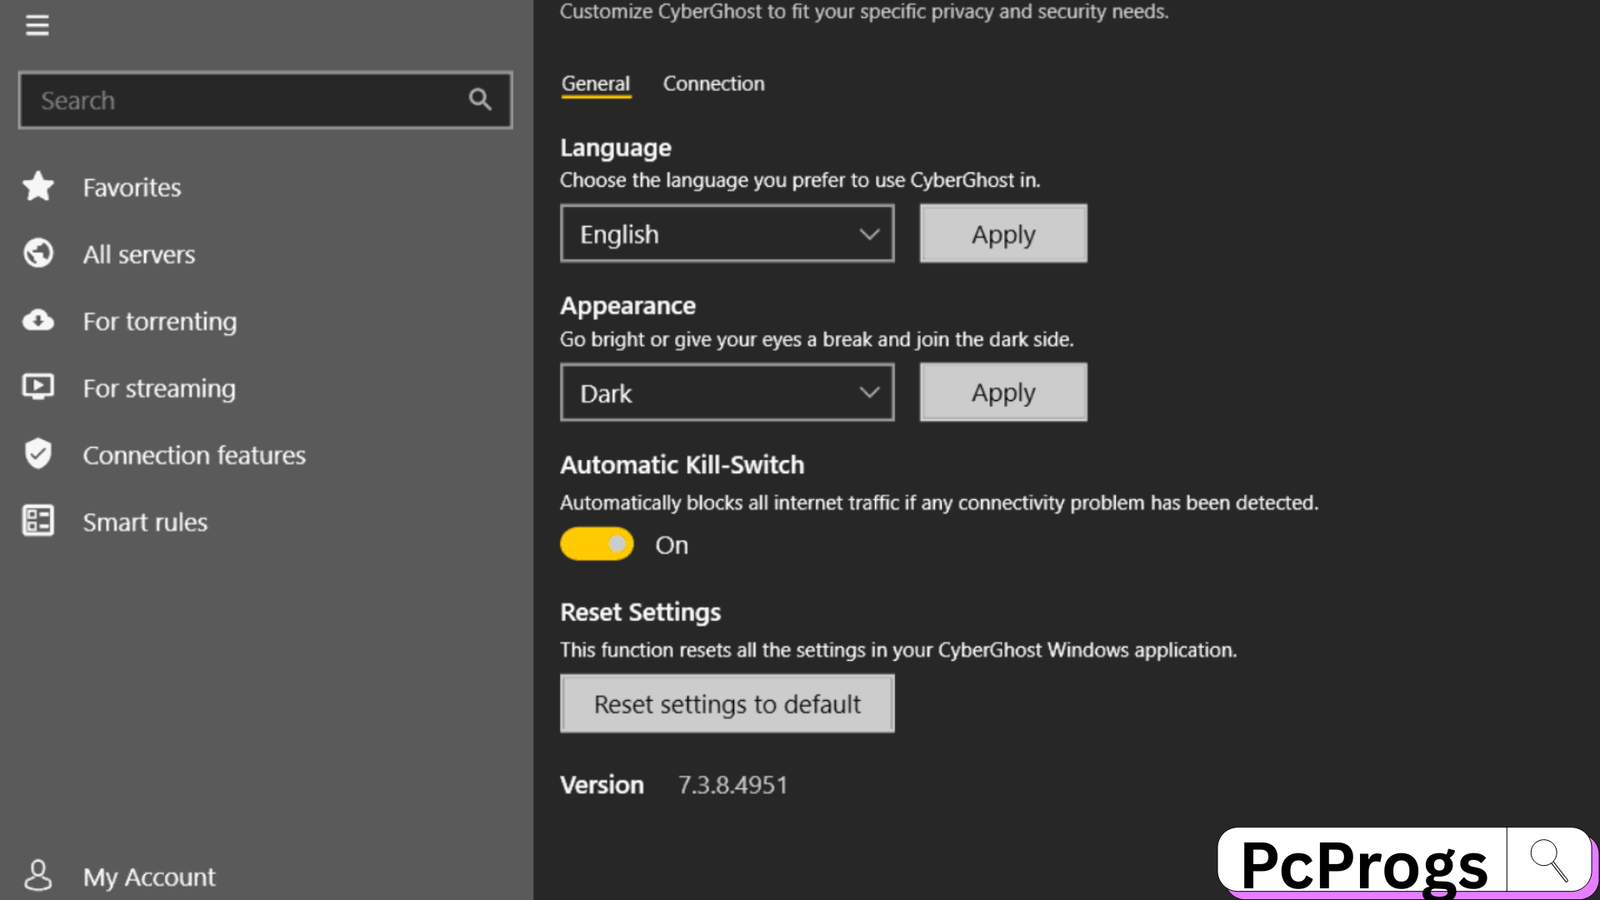Focus the server Search field
Image resolution: width=1600 pixels, height=900 pixels.
[265, 100]
